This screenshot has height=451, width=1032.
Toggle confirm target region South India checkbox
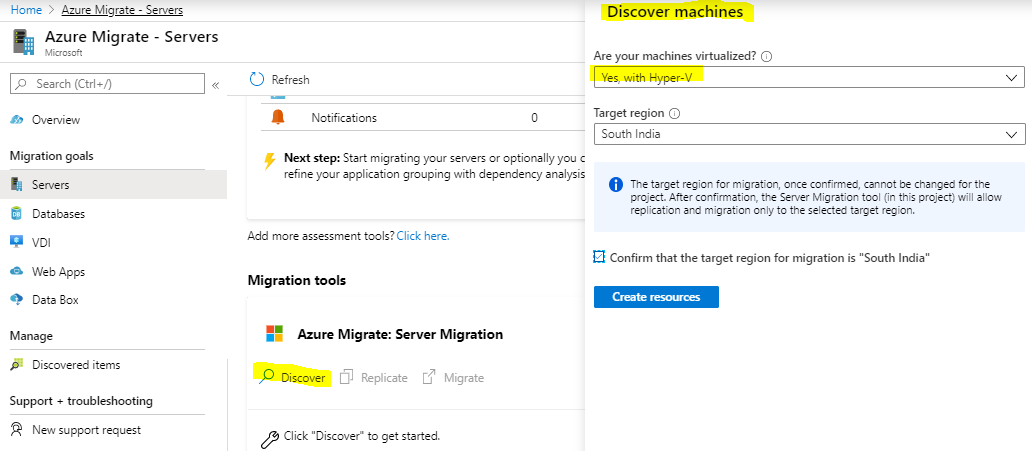599,257
